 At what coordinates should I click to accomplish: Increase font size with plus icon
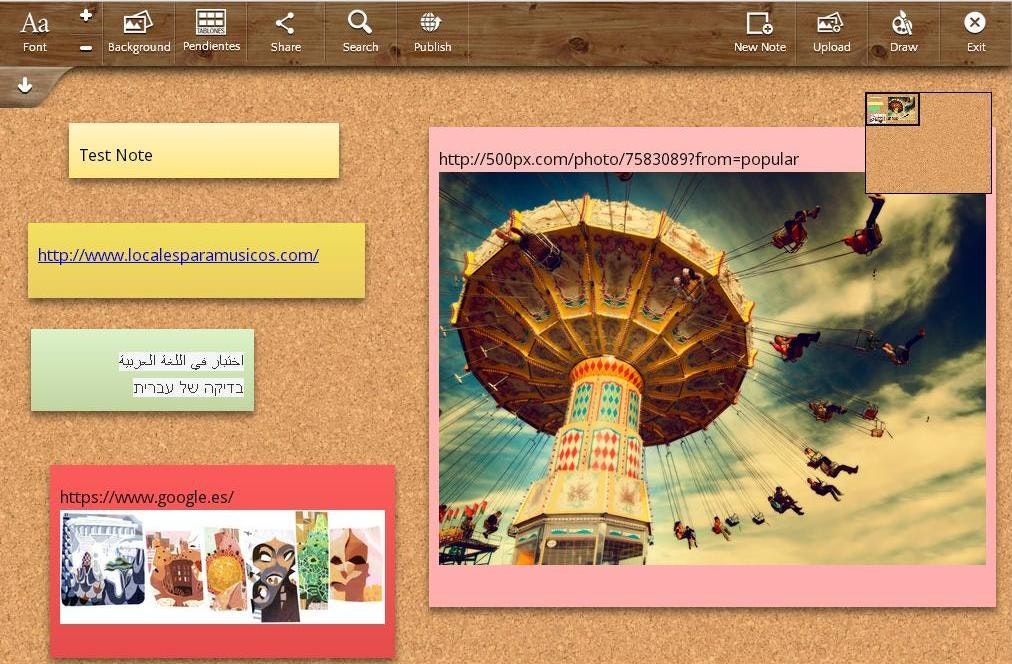[x=86, y=15]
